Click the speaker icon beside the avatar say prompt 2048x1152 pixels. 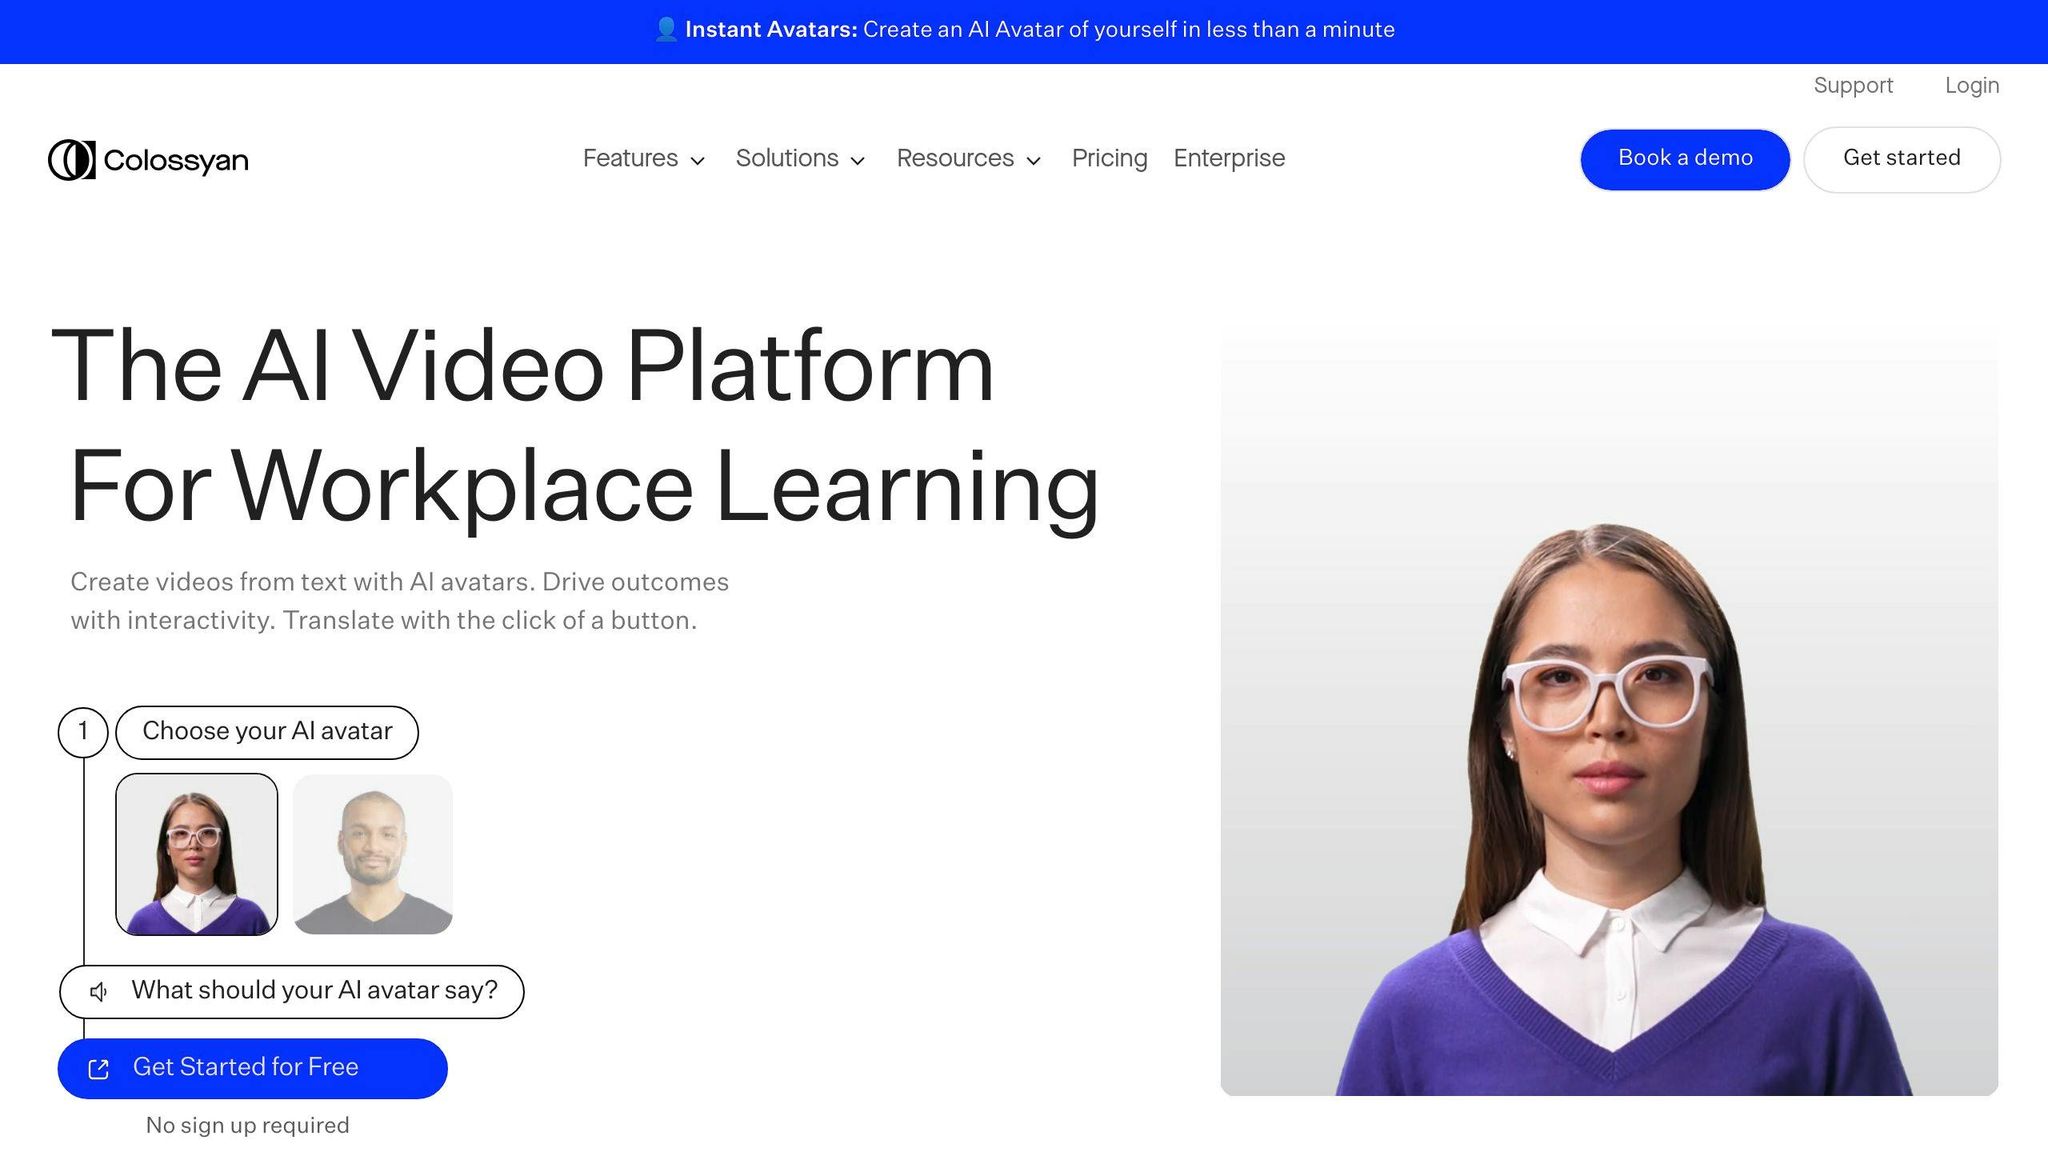tap(98, 992)
